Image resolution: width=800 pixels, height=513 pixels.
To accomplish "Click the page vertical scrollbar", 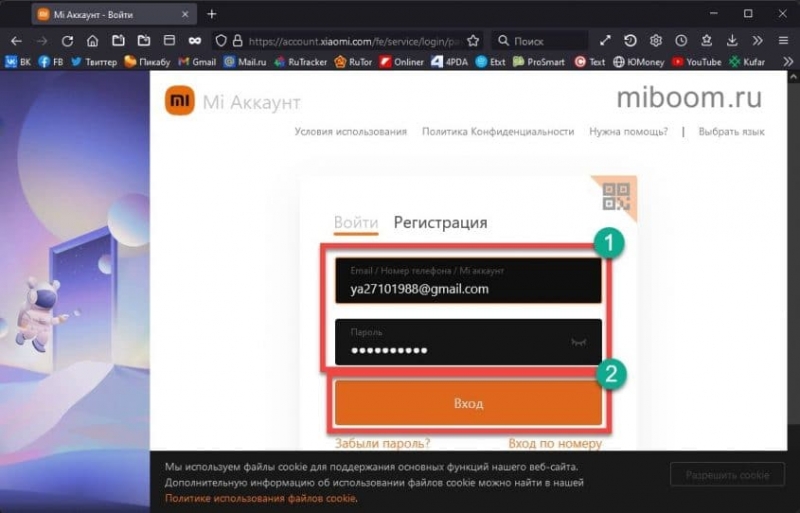I will coord(793,255).
